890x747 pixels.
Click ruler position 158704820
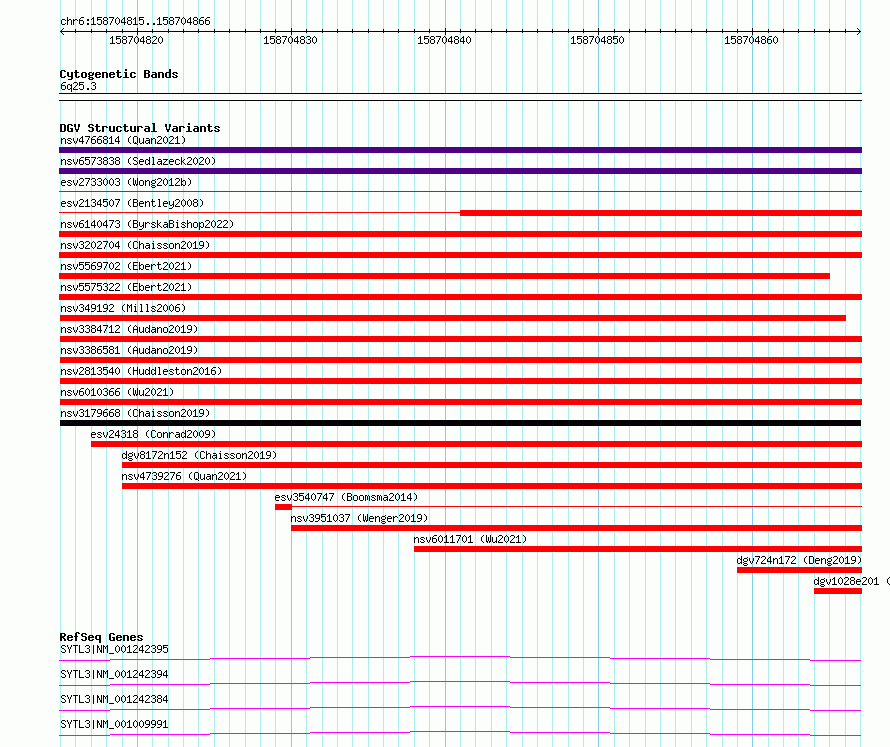click(x=136, y=40)
